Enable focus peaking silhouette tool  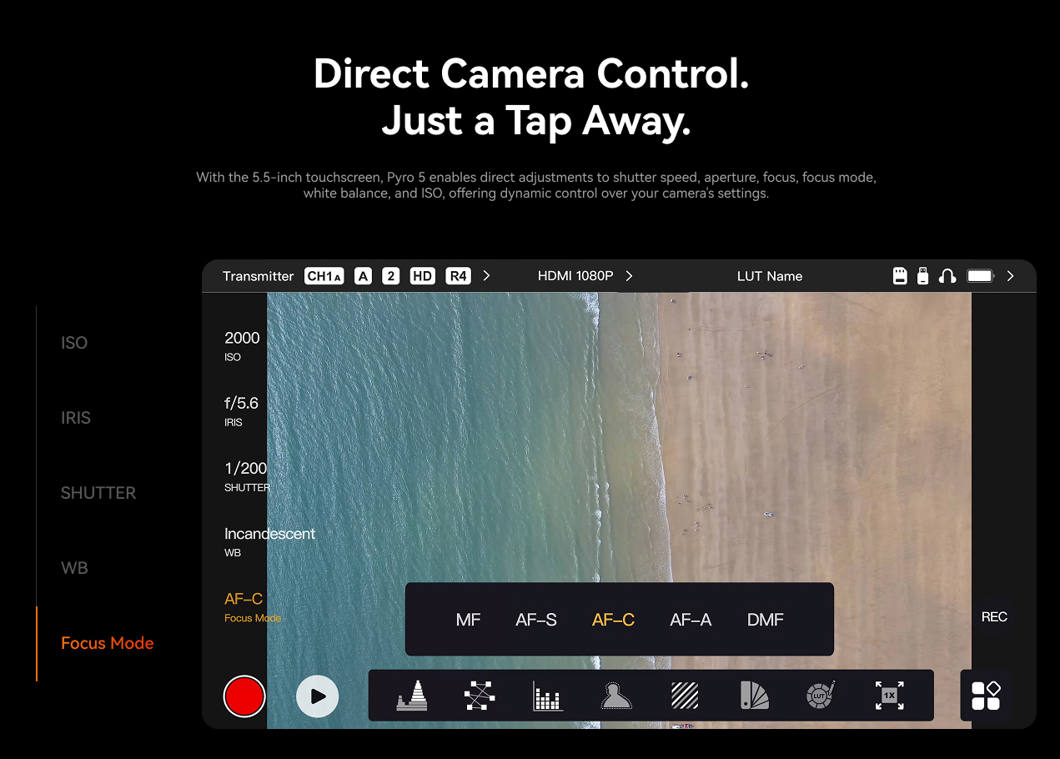tap(616, 696)
